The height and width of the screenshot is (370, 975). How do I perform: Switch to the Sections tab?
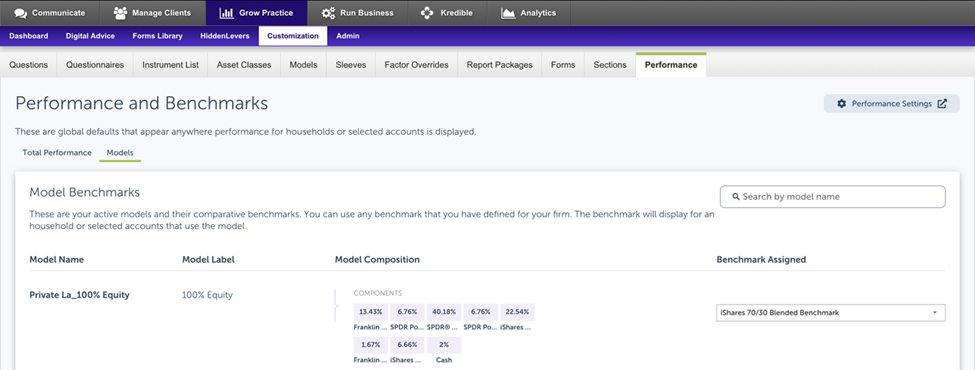610,65
